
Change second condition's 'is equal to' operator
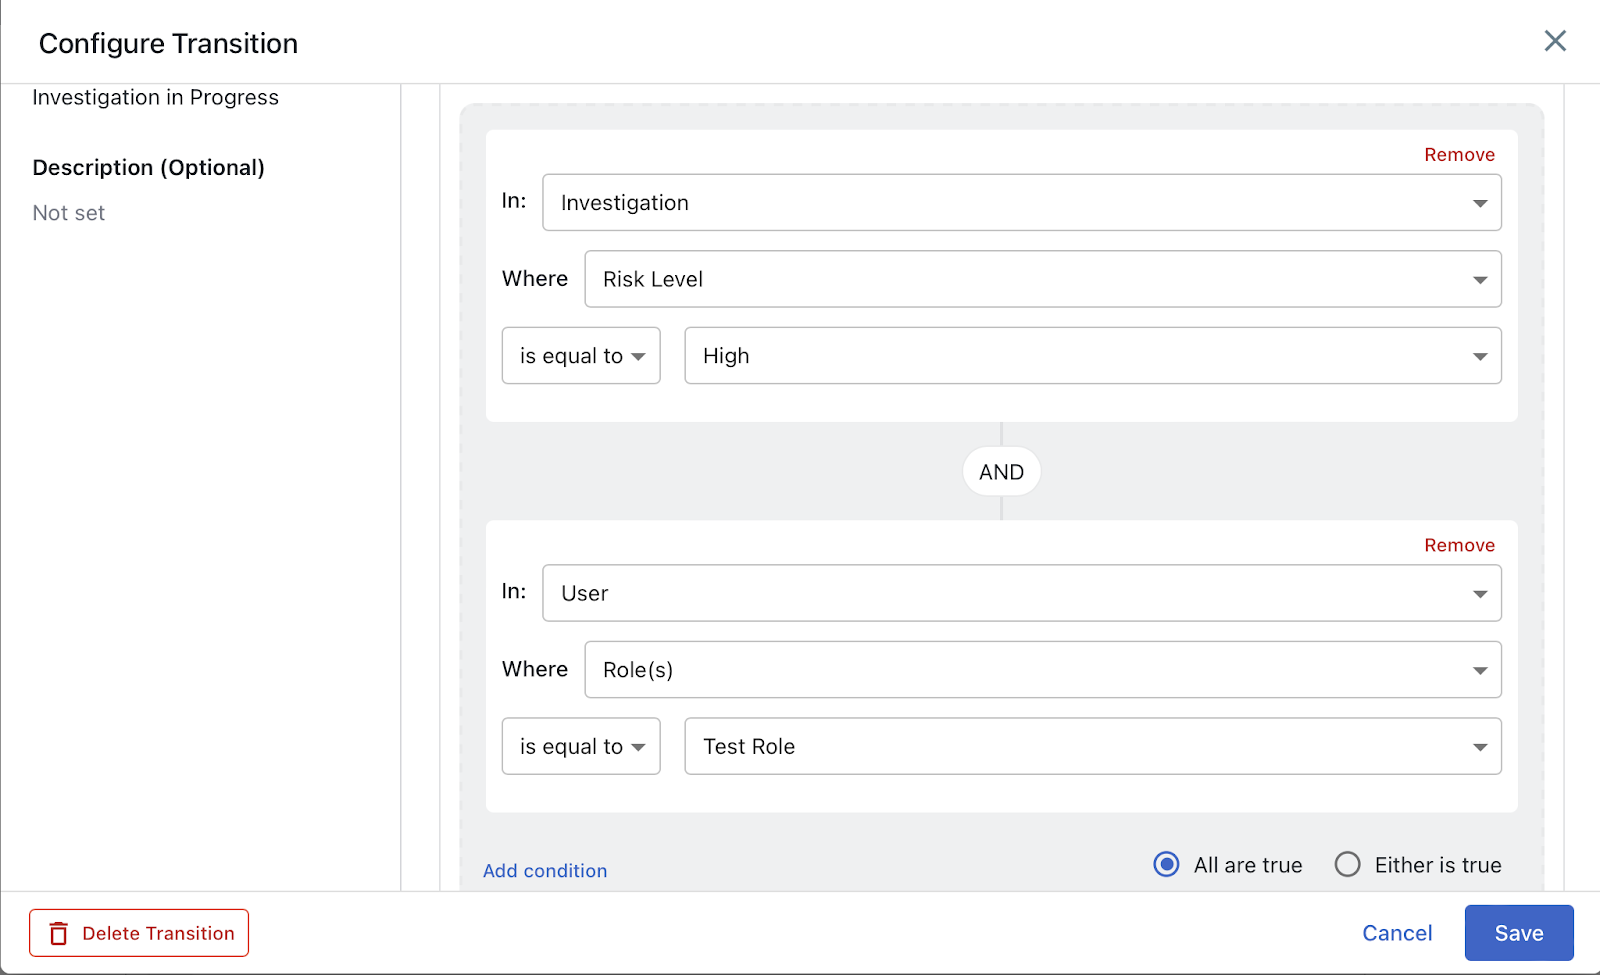(x=581, y=747)
